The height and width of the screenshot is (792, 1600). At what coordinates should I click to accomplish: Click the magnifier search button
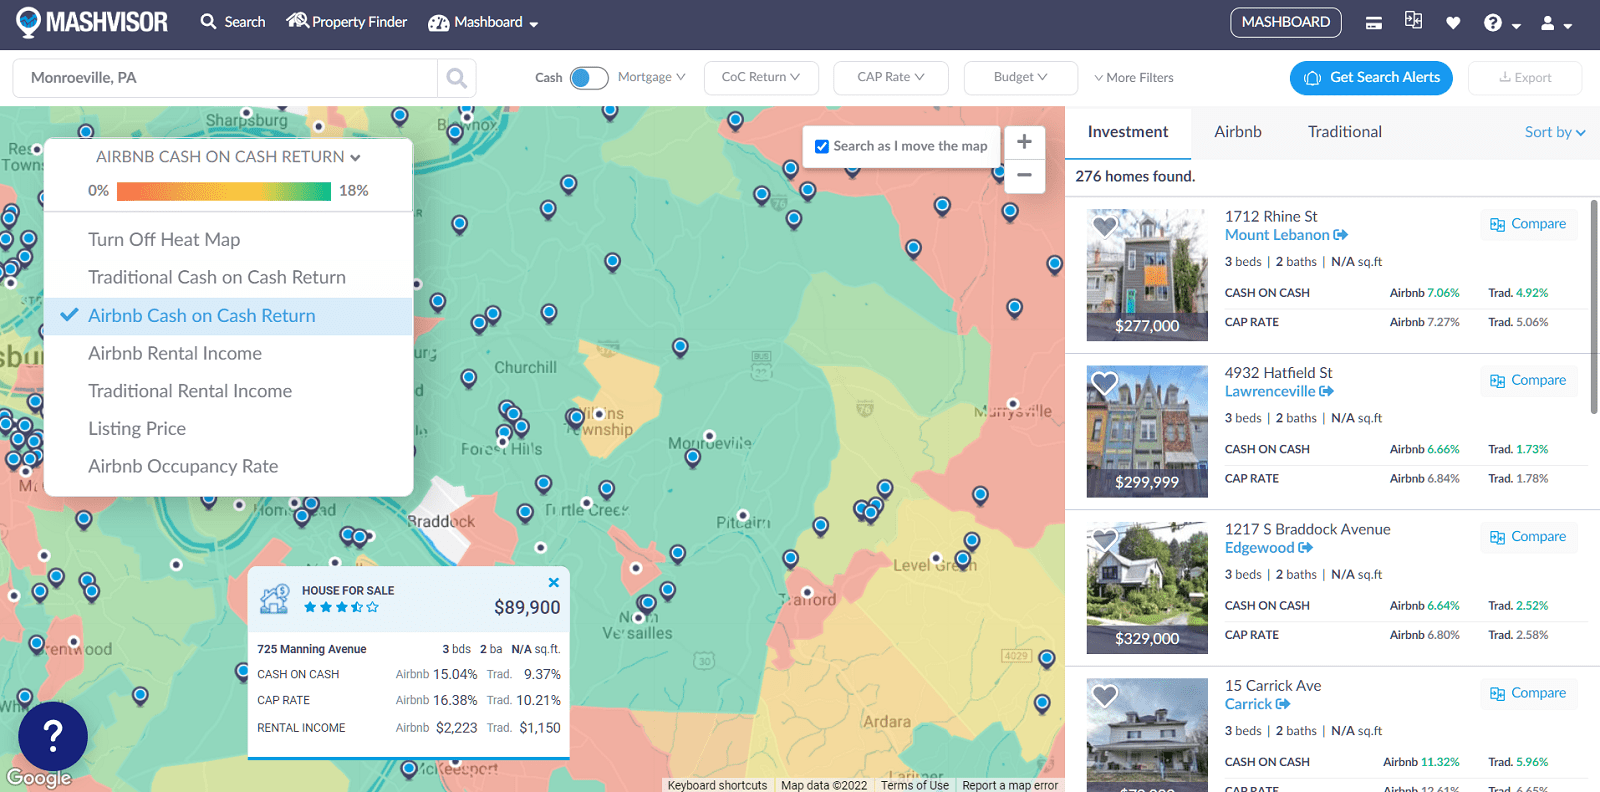(x=457, y=78)
